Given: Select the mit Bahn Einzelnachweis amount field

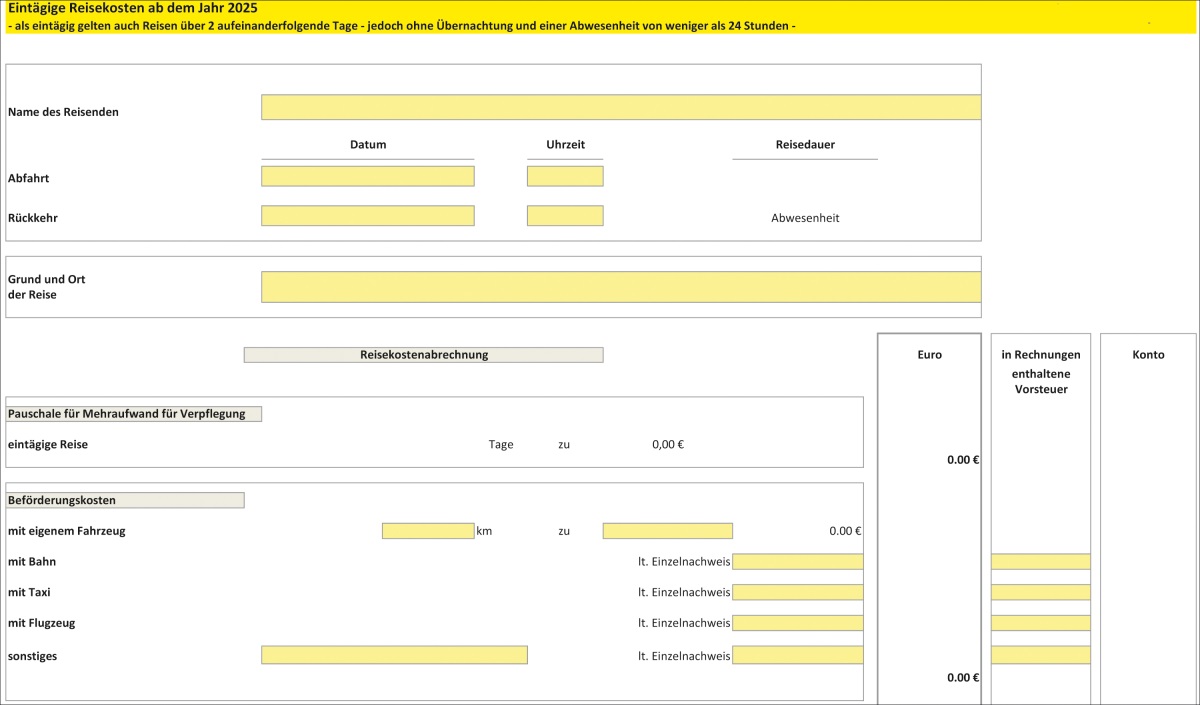Looking at the screenshot, I should pyautogui.click(x=797, y=562).
